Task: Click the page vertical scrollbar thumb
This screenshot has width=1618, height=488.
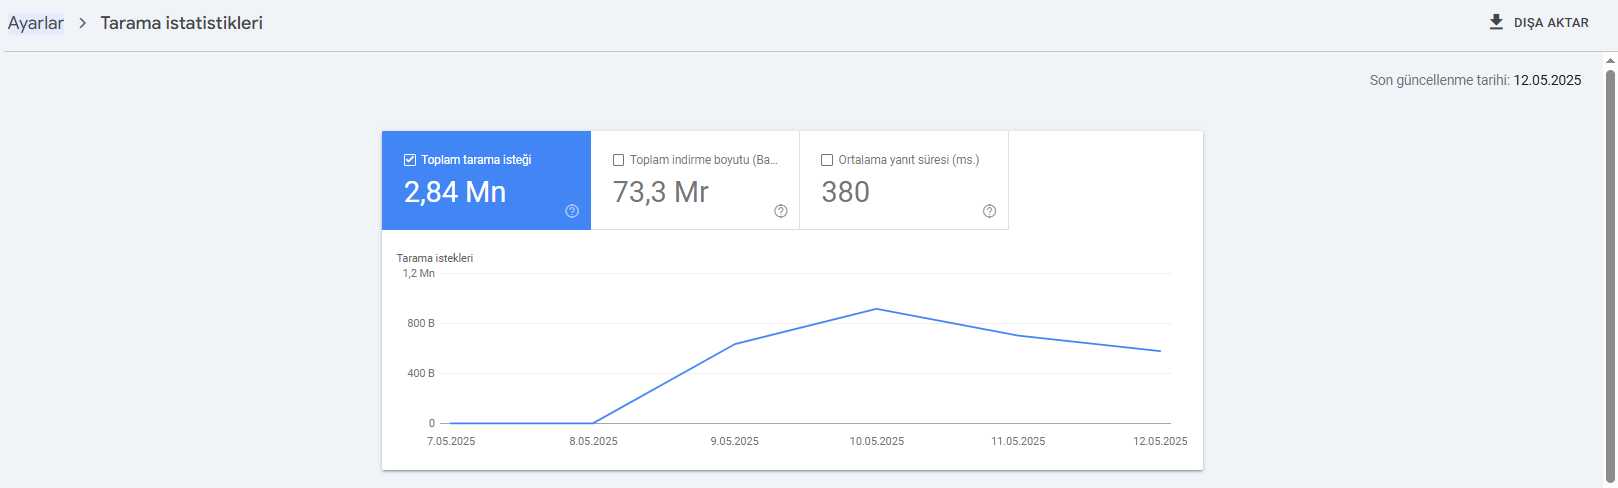Action: [1610, 277]
